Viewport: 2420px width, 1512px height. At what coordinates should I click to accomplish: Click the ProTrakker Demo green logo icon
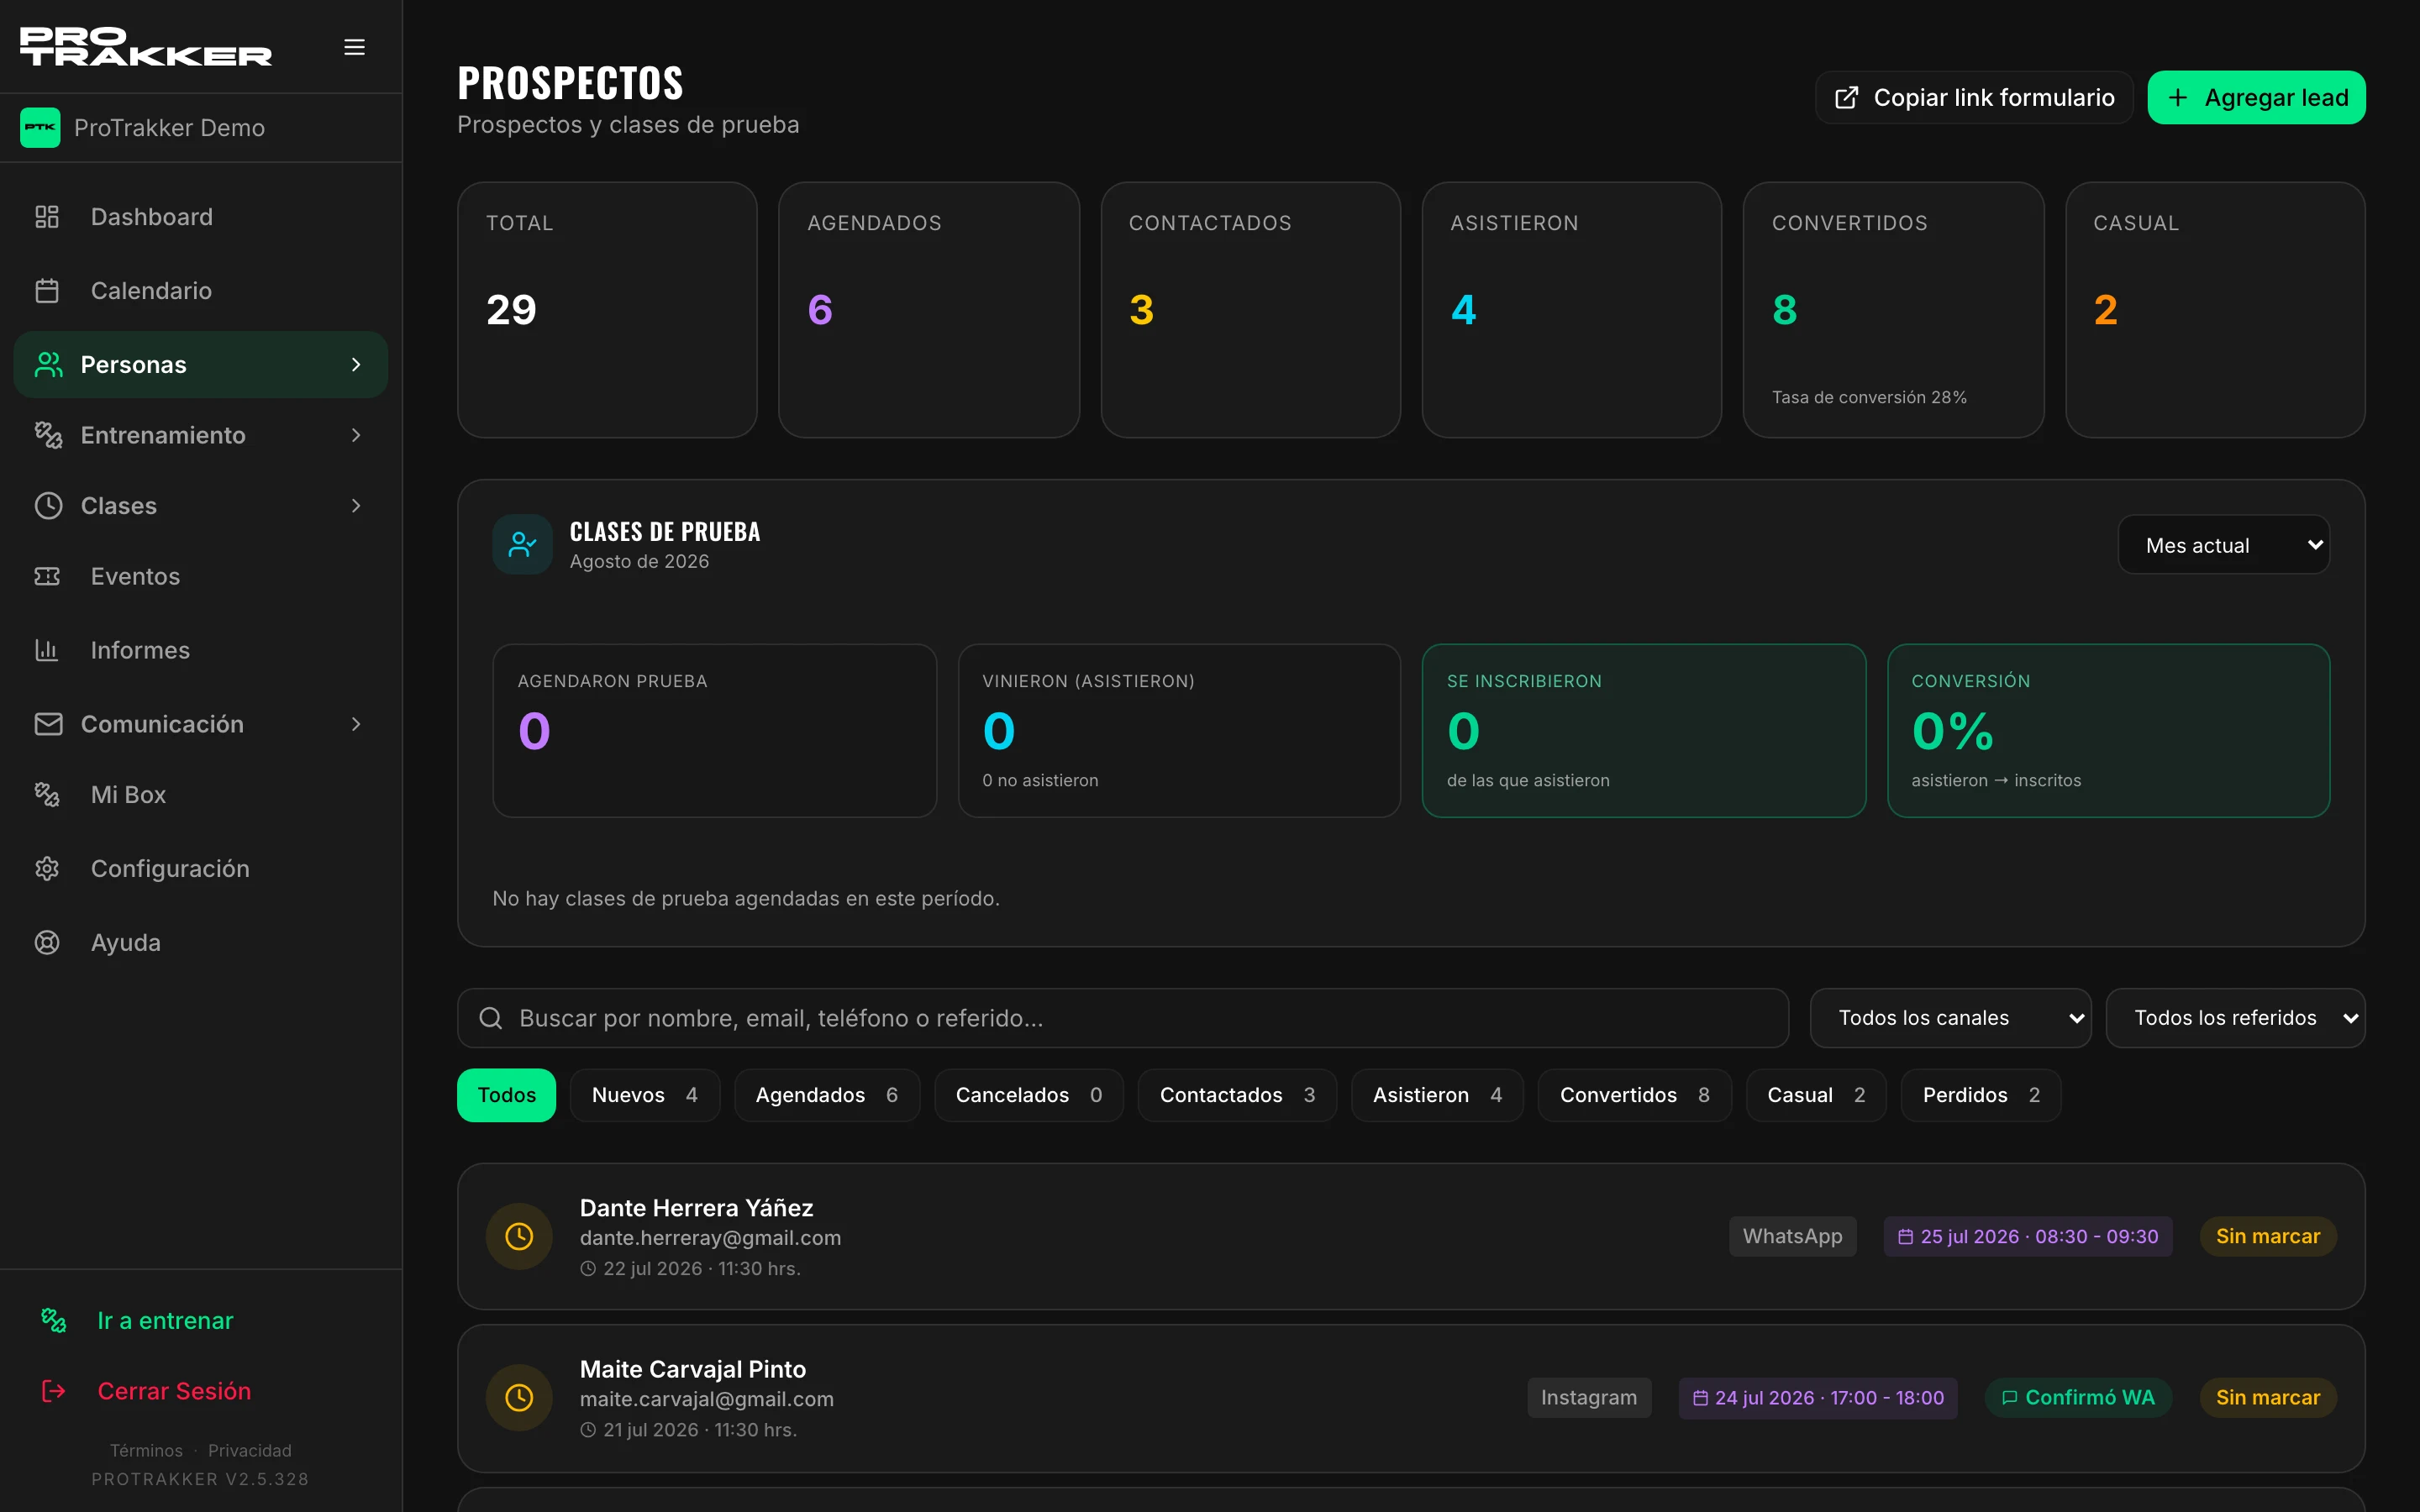pos(40,128)
